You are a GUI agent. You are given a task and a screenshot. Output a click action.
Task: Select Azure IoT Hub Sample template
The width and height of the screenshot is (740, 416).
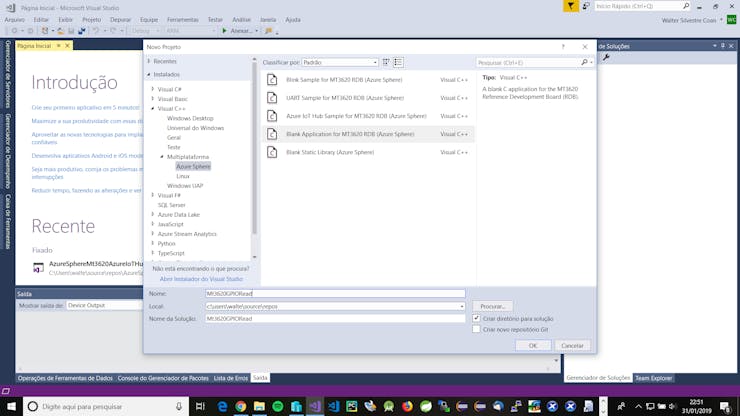[368, 116]
